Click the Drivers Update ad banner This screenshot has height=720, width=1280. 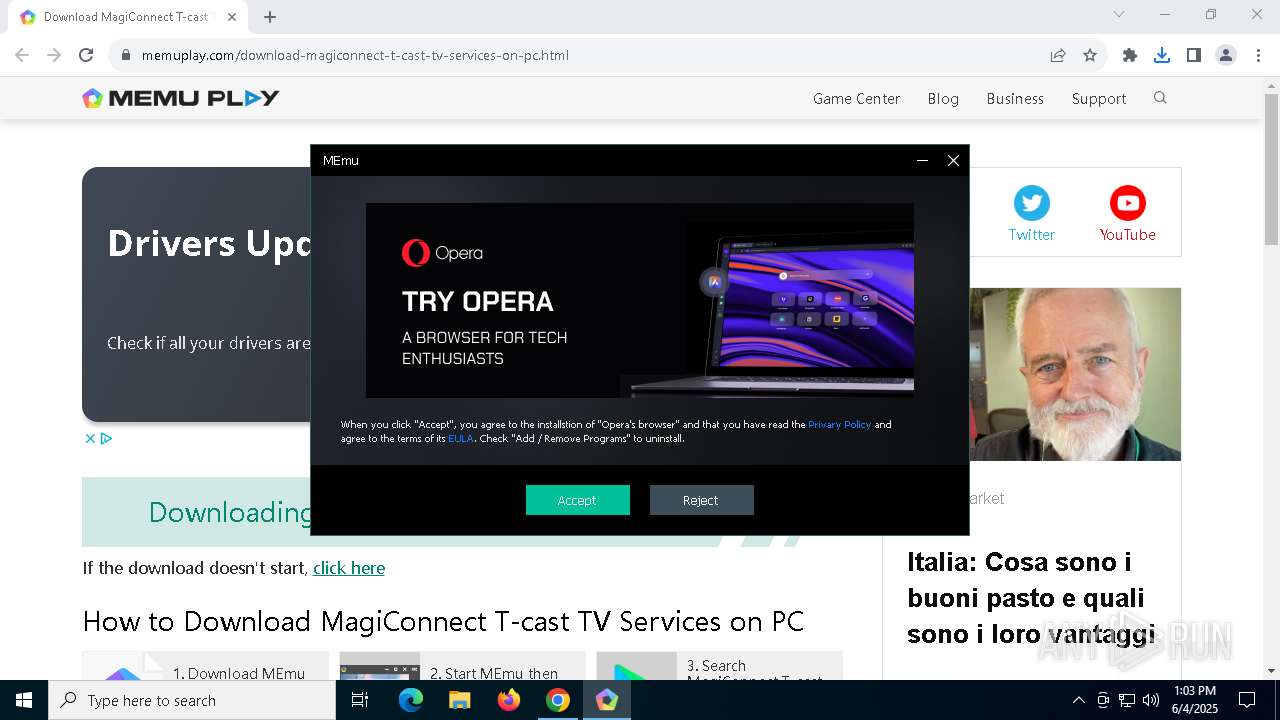click(x=196, y=294)
